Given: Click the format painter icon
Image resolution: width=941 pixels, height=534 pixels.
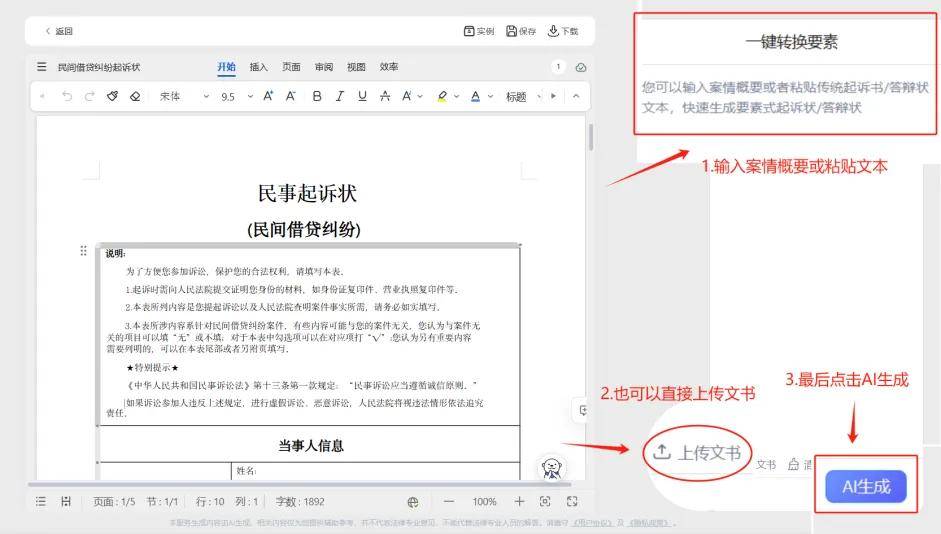Looking at the screenshot, I should pyautogui.click(x=112, y=97).
